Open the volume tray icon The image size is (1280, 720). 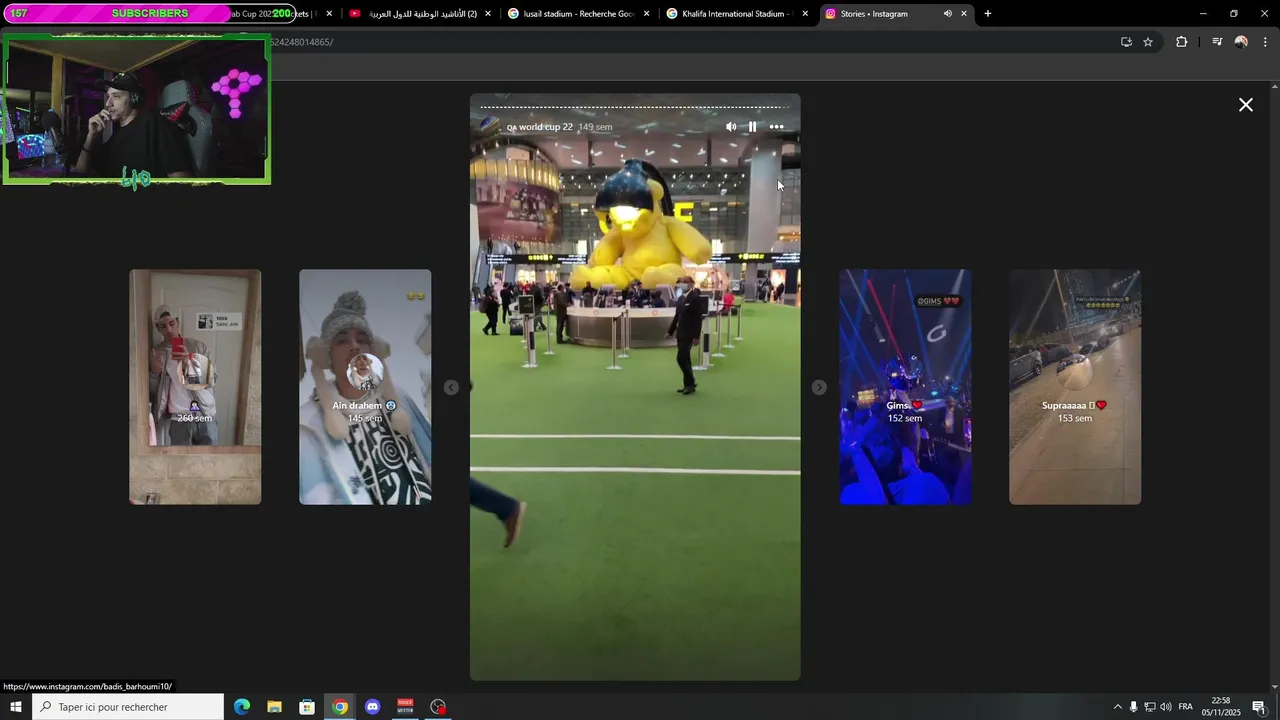click(x=1166, y=707)
